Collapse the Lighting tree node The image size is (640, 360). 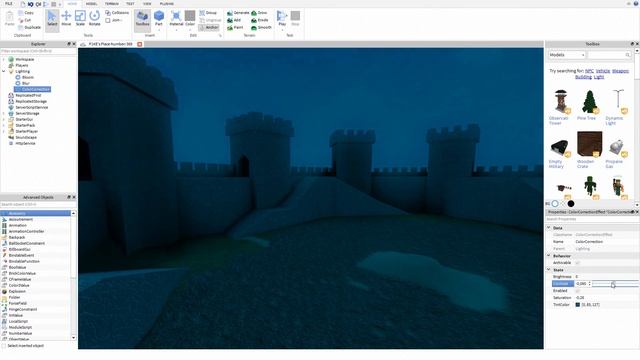point(4,71)
